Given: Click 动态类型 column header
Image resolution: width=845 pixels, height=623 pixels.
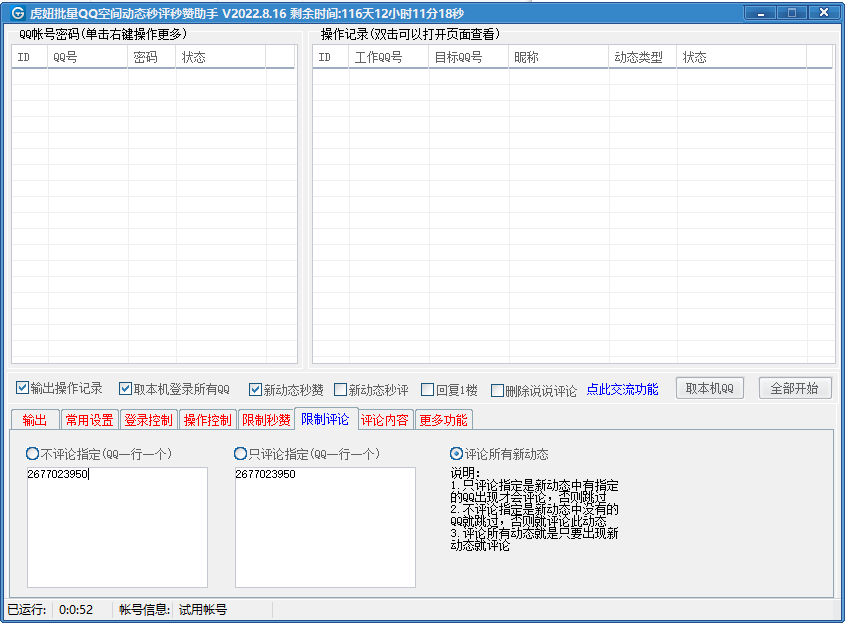Looking at the screenshot, I should point(643,57).
